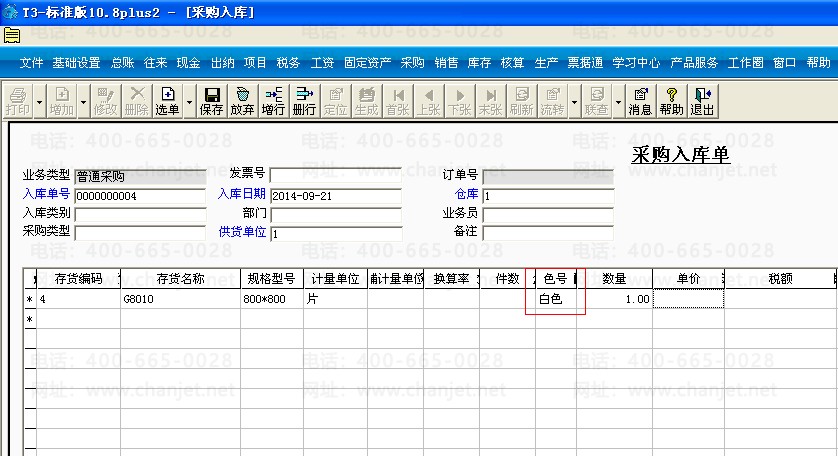Image resolution: width=838 pixels, height=456 pixels.
Task: Expand dropdown arrow next to 流转
Action: [x=574, y=101]
